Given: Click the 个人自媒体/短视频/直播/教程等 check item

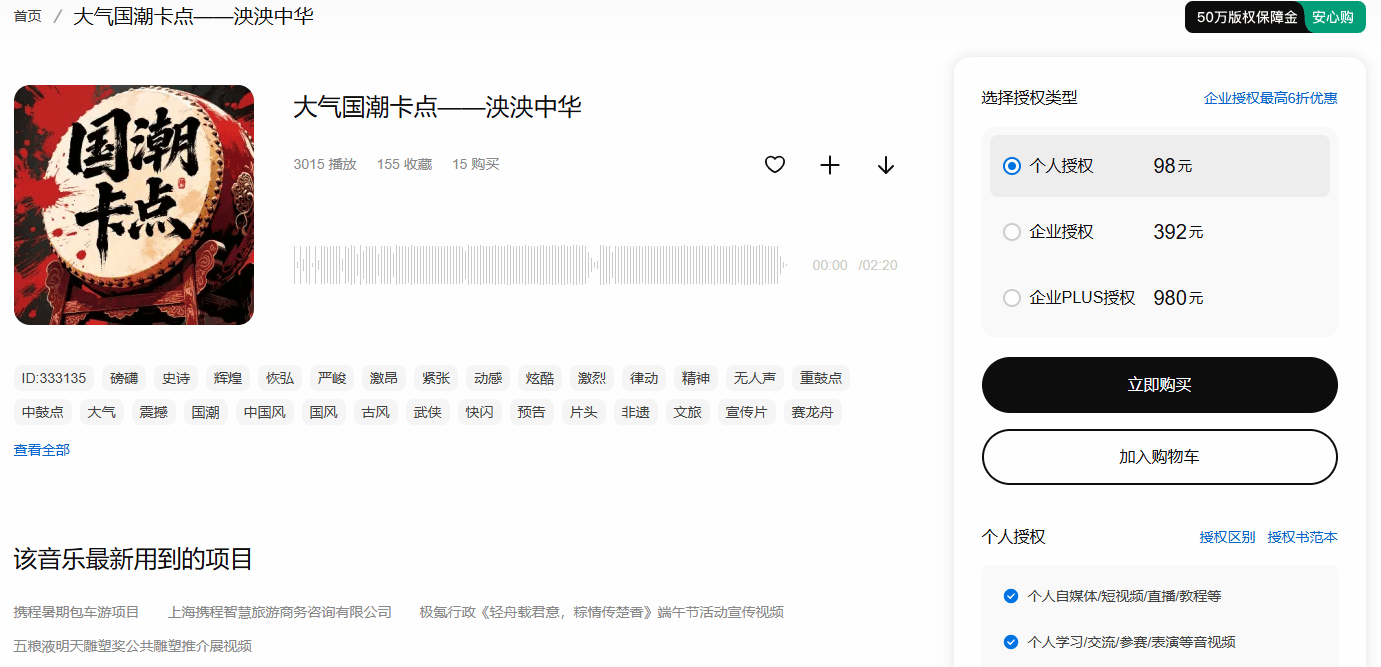Looking at the screenshot, I should point(1113,596).
